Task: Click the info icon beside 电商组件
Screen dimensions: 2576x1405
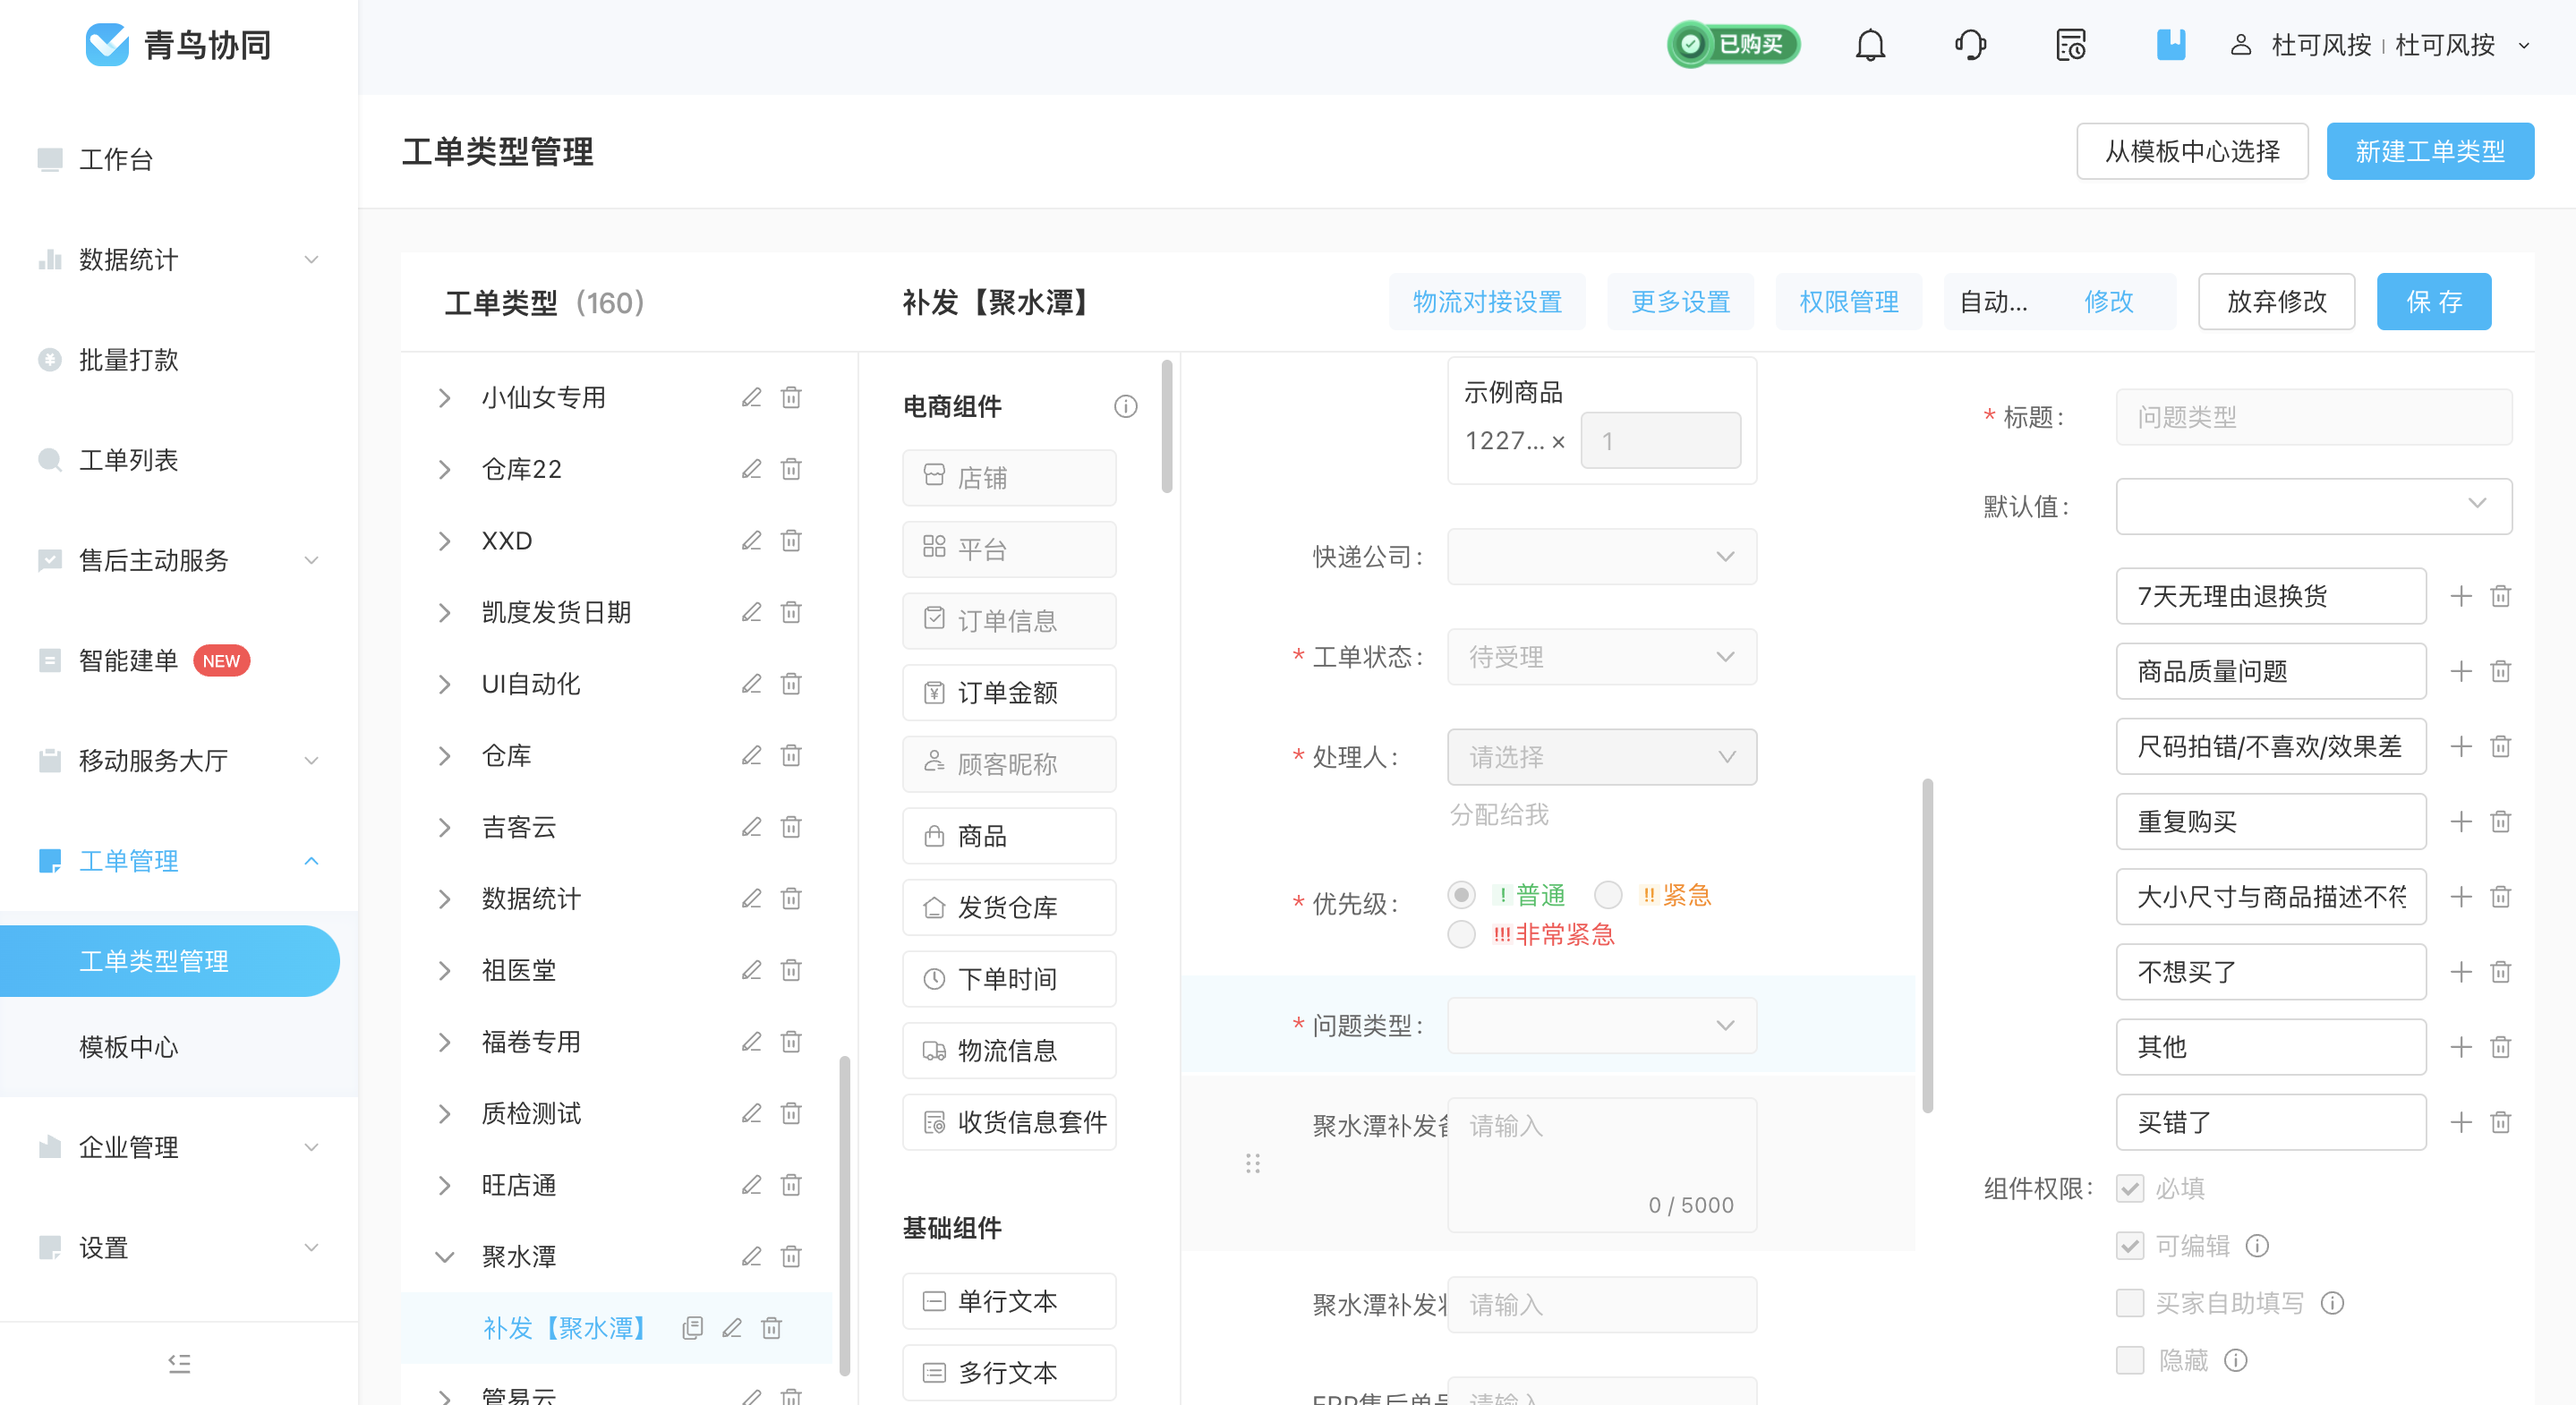Action: (1125, 407)
